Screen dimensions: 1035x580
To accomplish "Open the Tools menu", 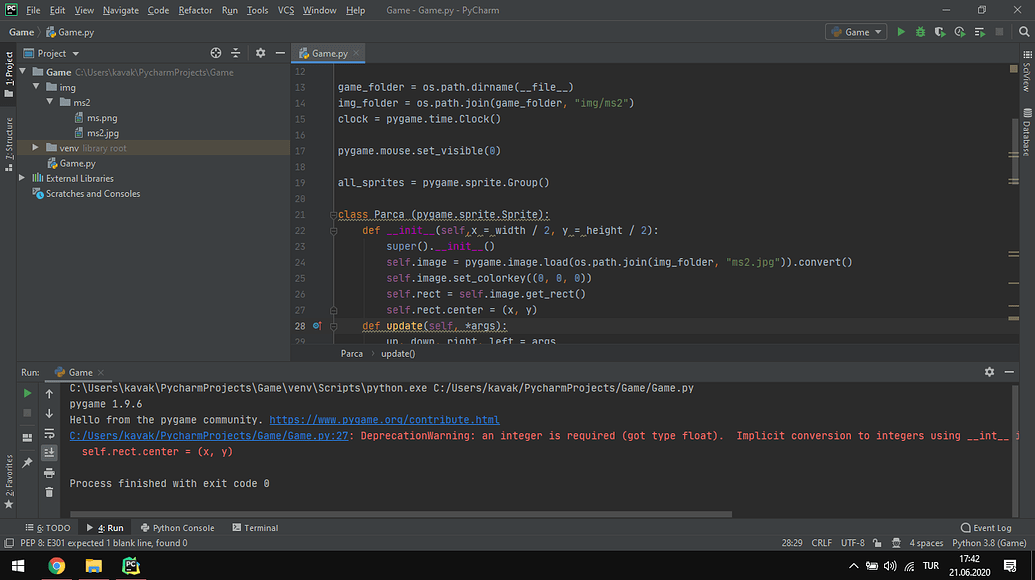I will click(x=257, y=10).
